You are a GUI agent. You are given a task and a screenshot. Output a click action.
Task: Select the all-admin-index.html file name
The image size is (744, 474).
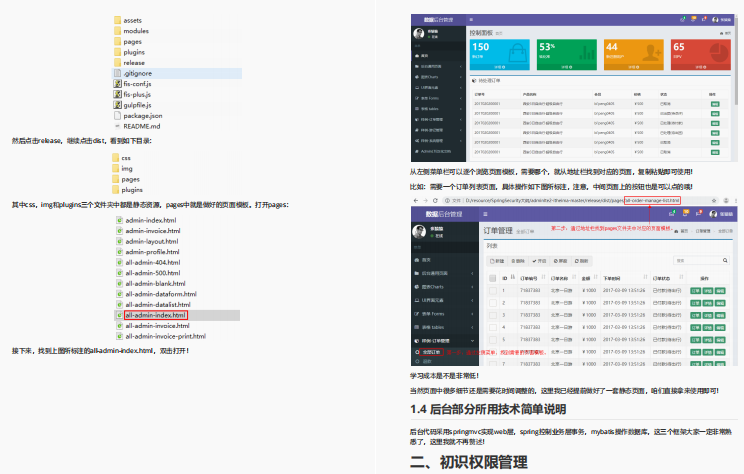(156, 315)
